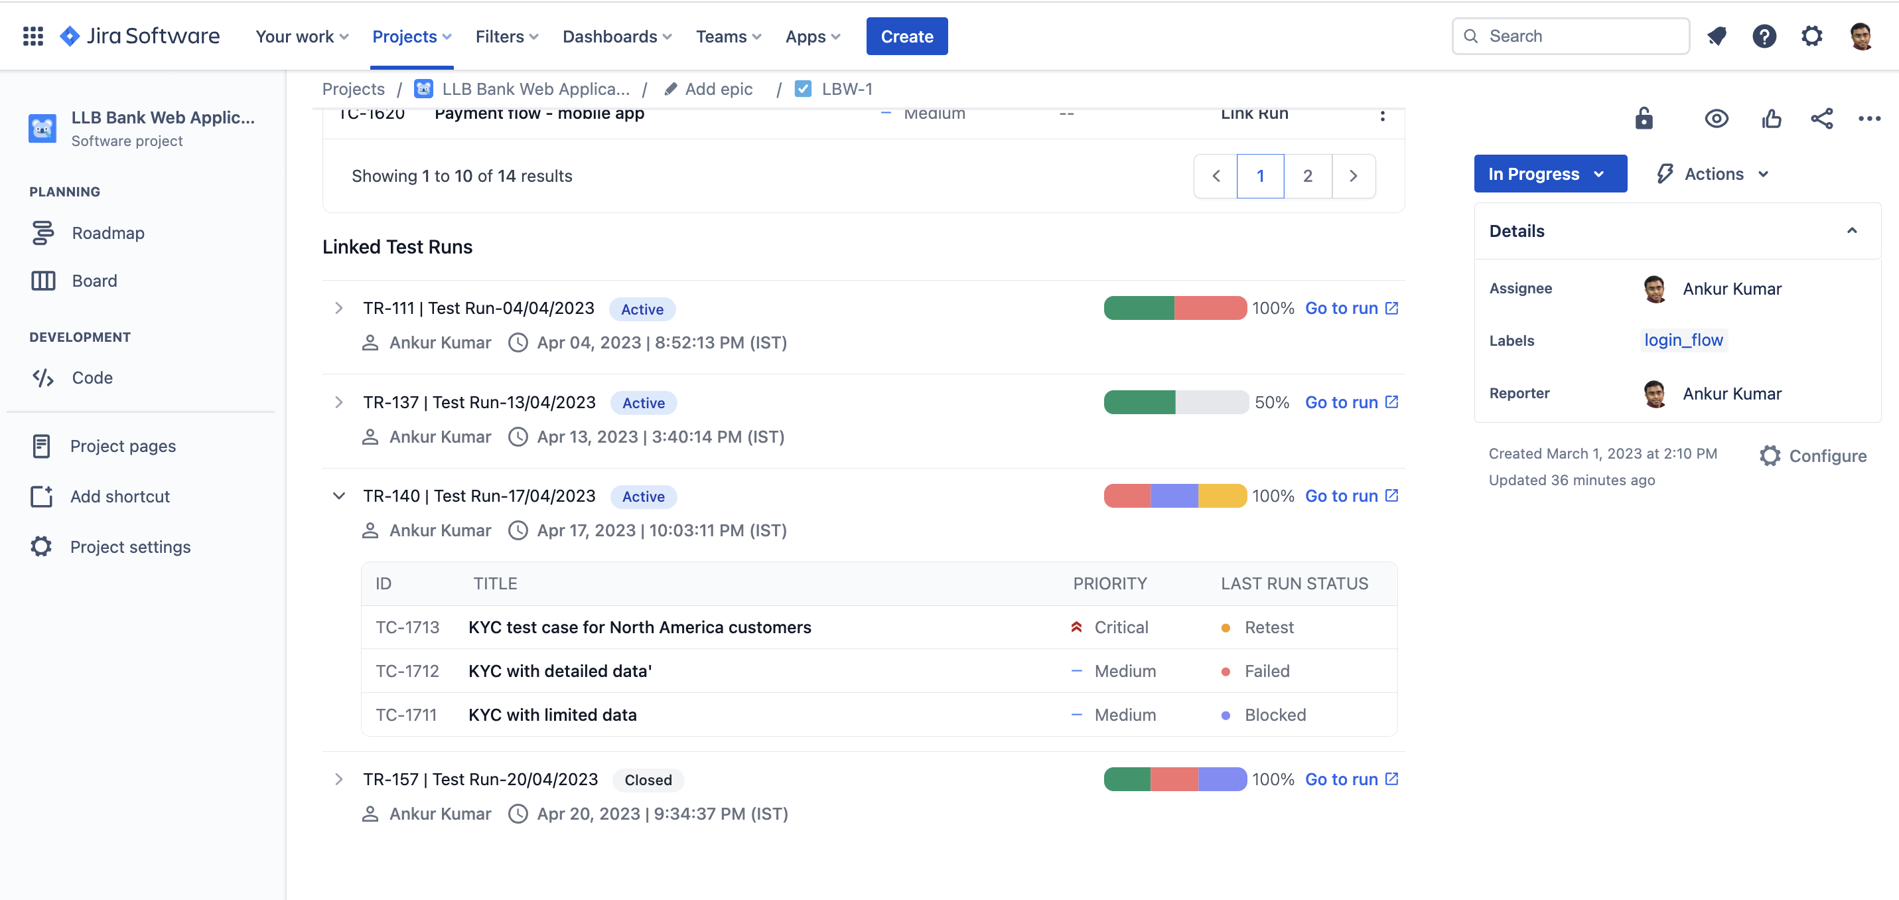Toggle the watch eye icon
This screenshot has height=900, width=1899.
pyautogui.click(x=1717, y=118)
